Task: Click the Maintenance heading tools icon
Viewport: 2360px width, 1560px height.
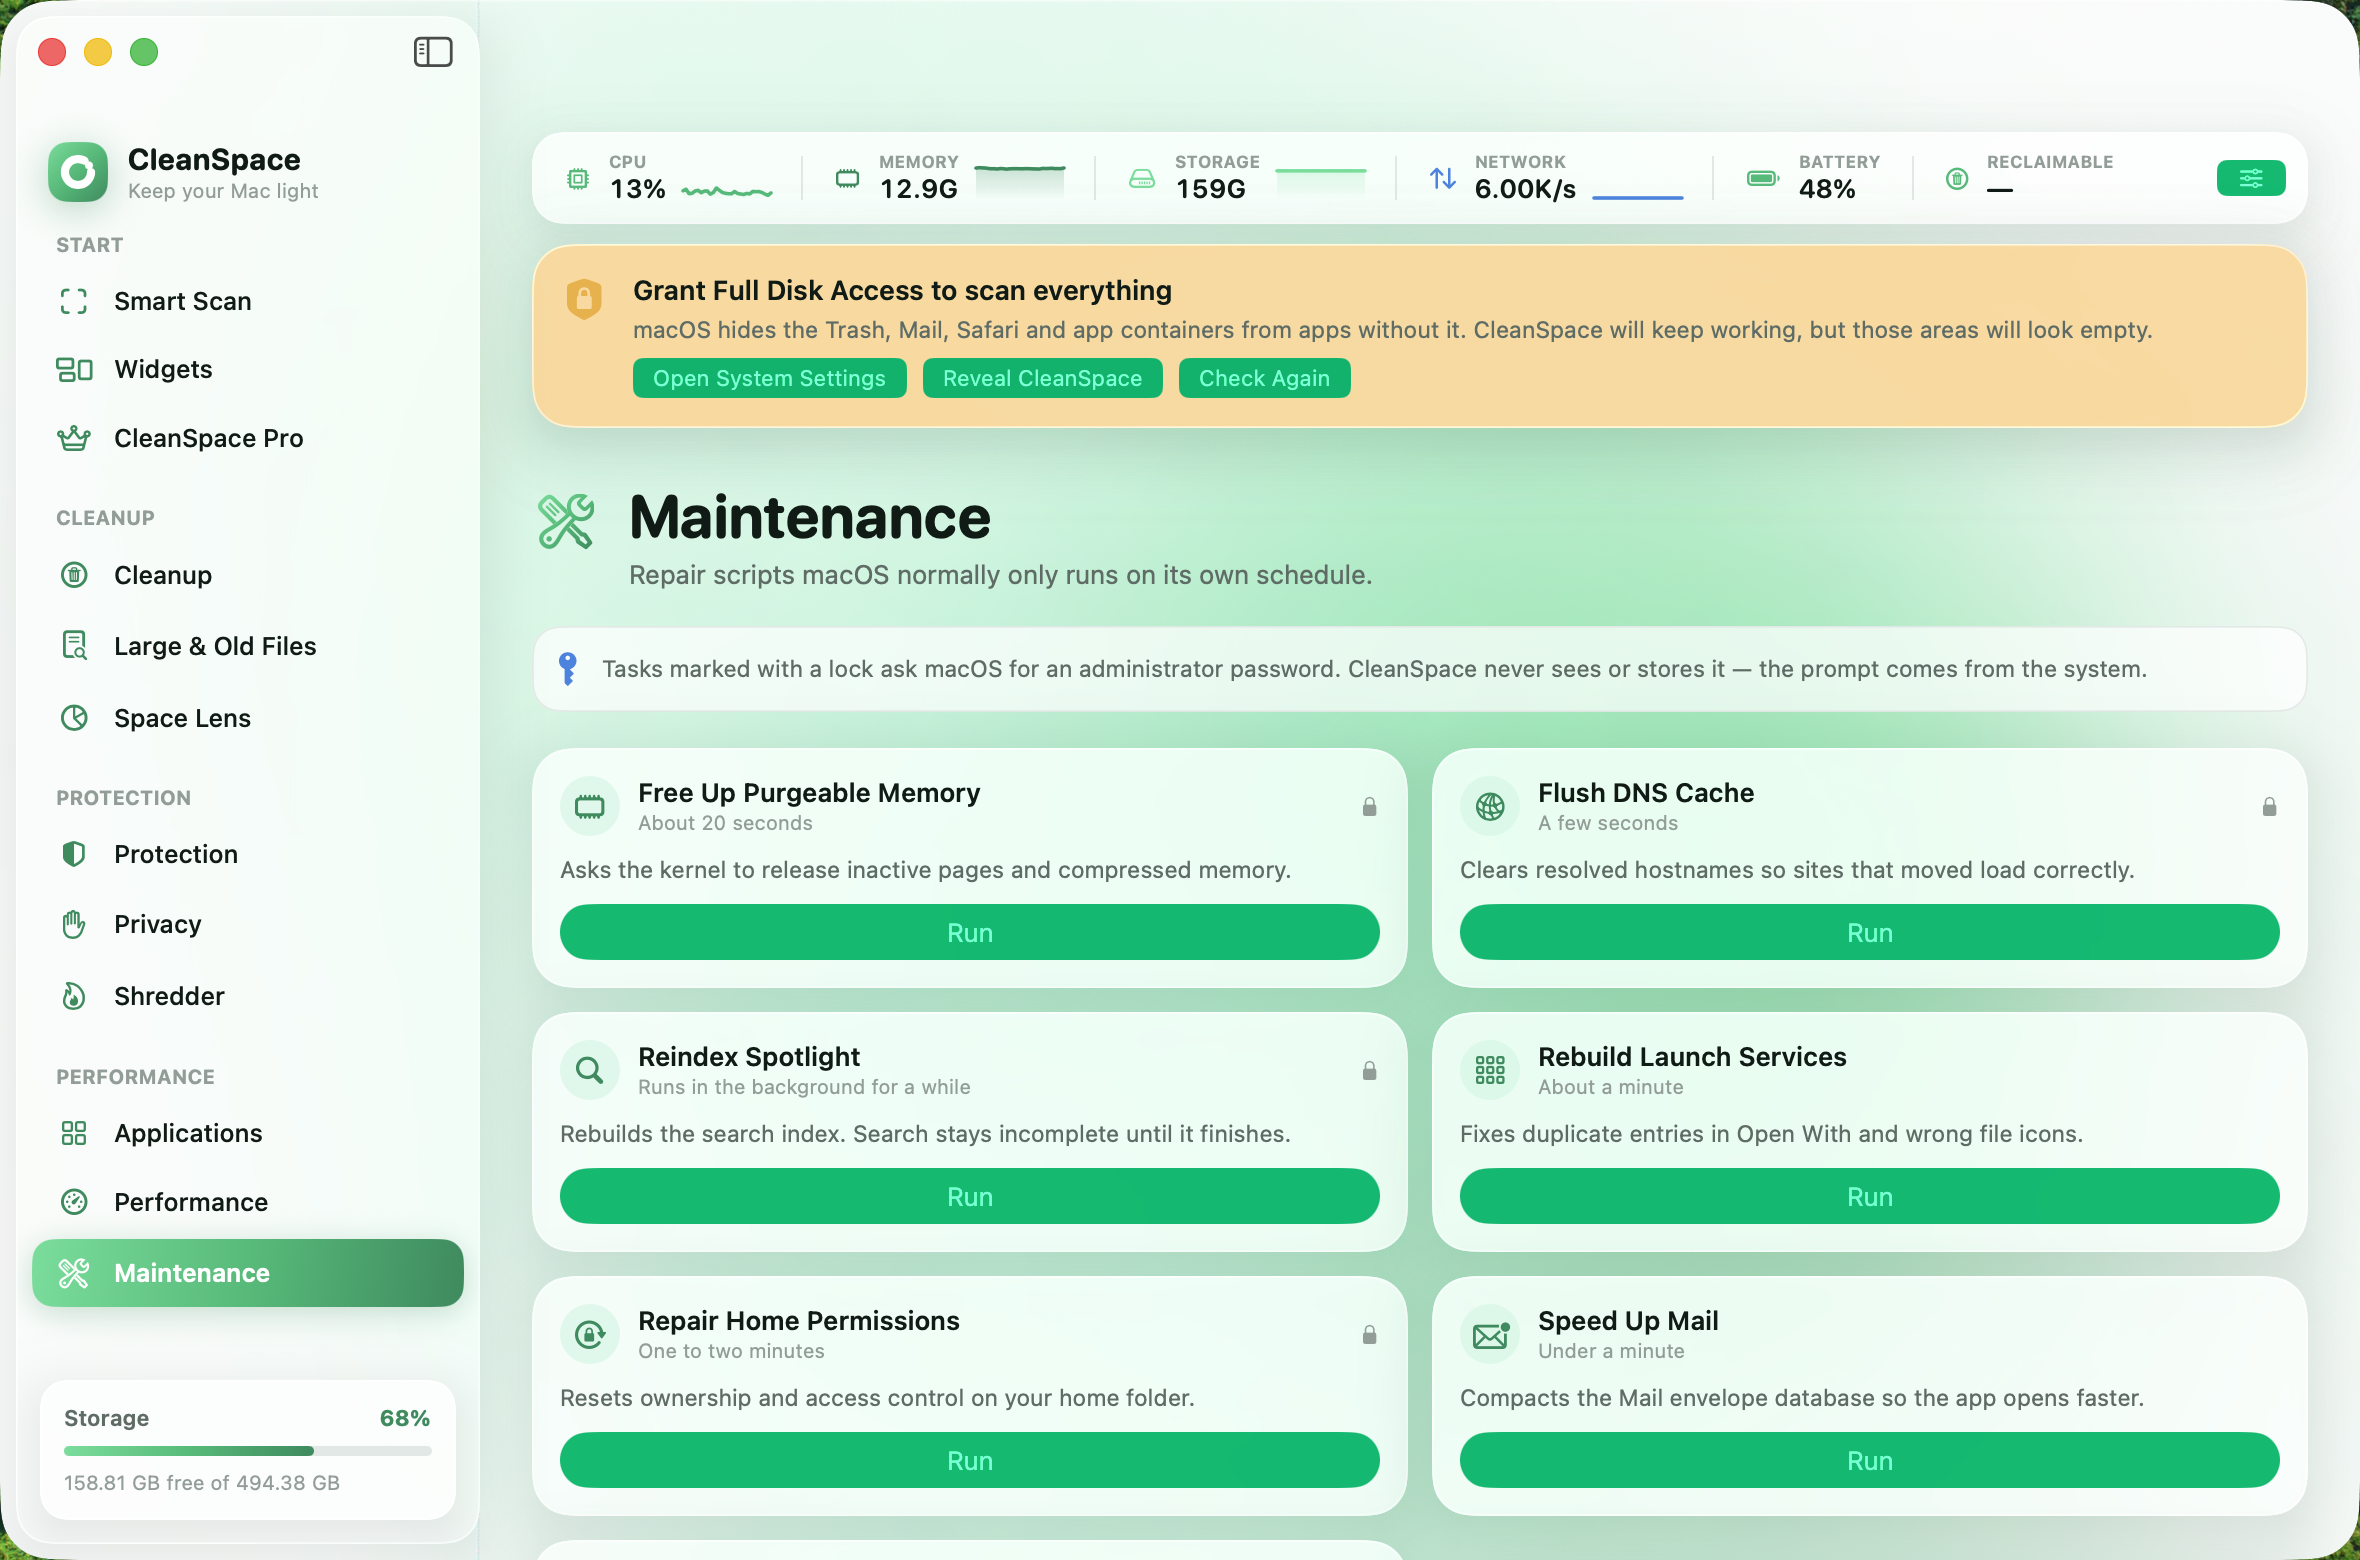Action: pyautogui.click(x=566, y=521)
